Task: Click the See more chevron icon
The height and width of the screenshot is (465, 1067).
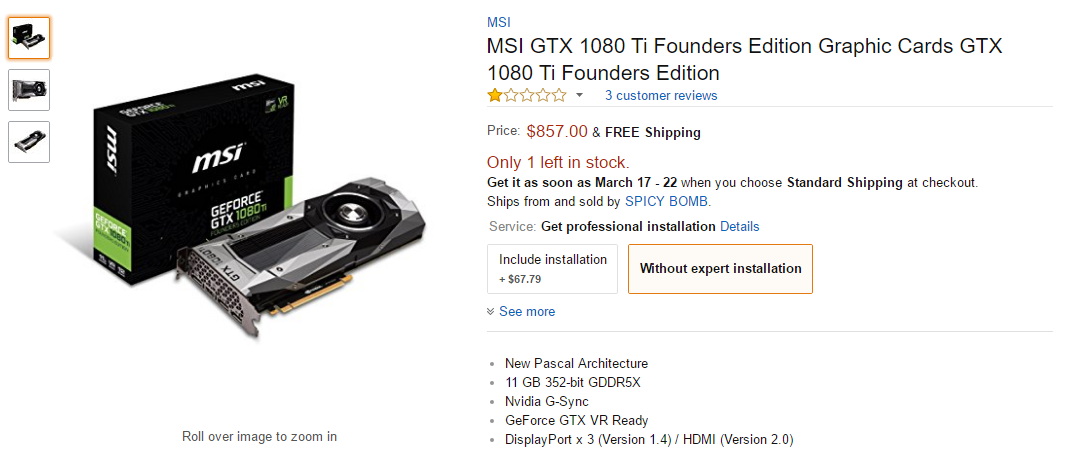Action: pos(491,312)
